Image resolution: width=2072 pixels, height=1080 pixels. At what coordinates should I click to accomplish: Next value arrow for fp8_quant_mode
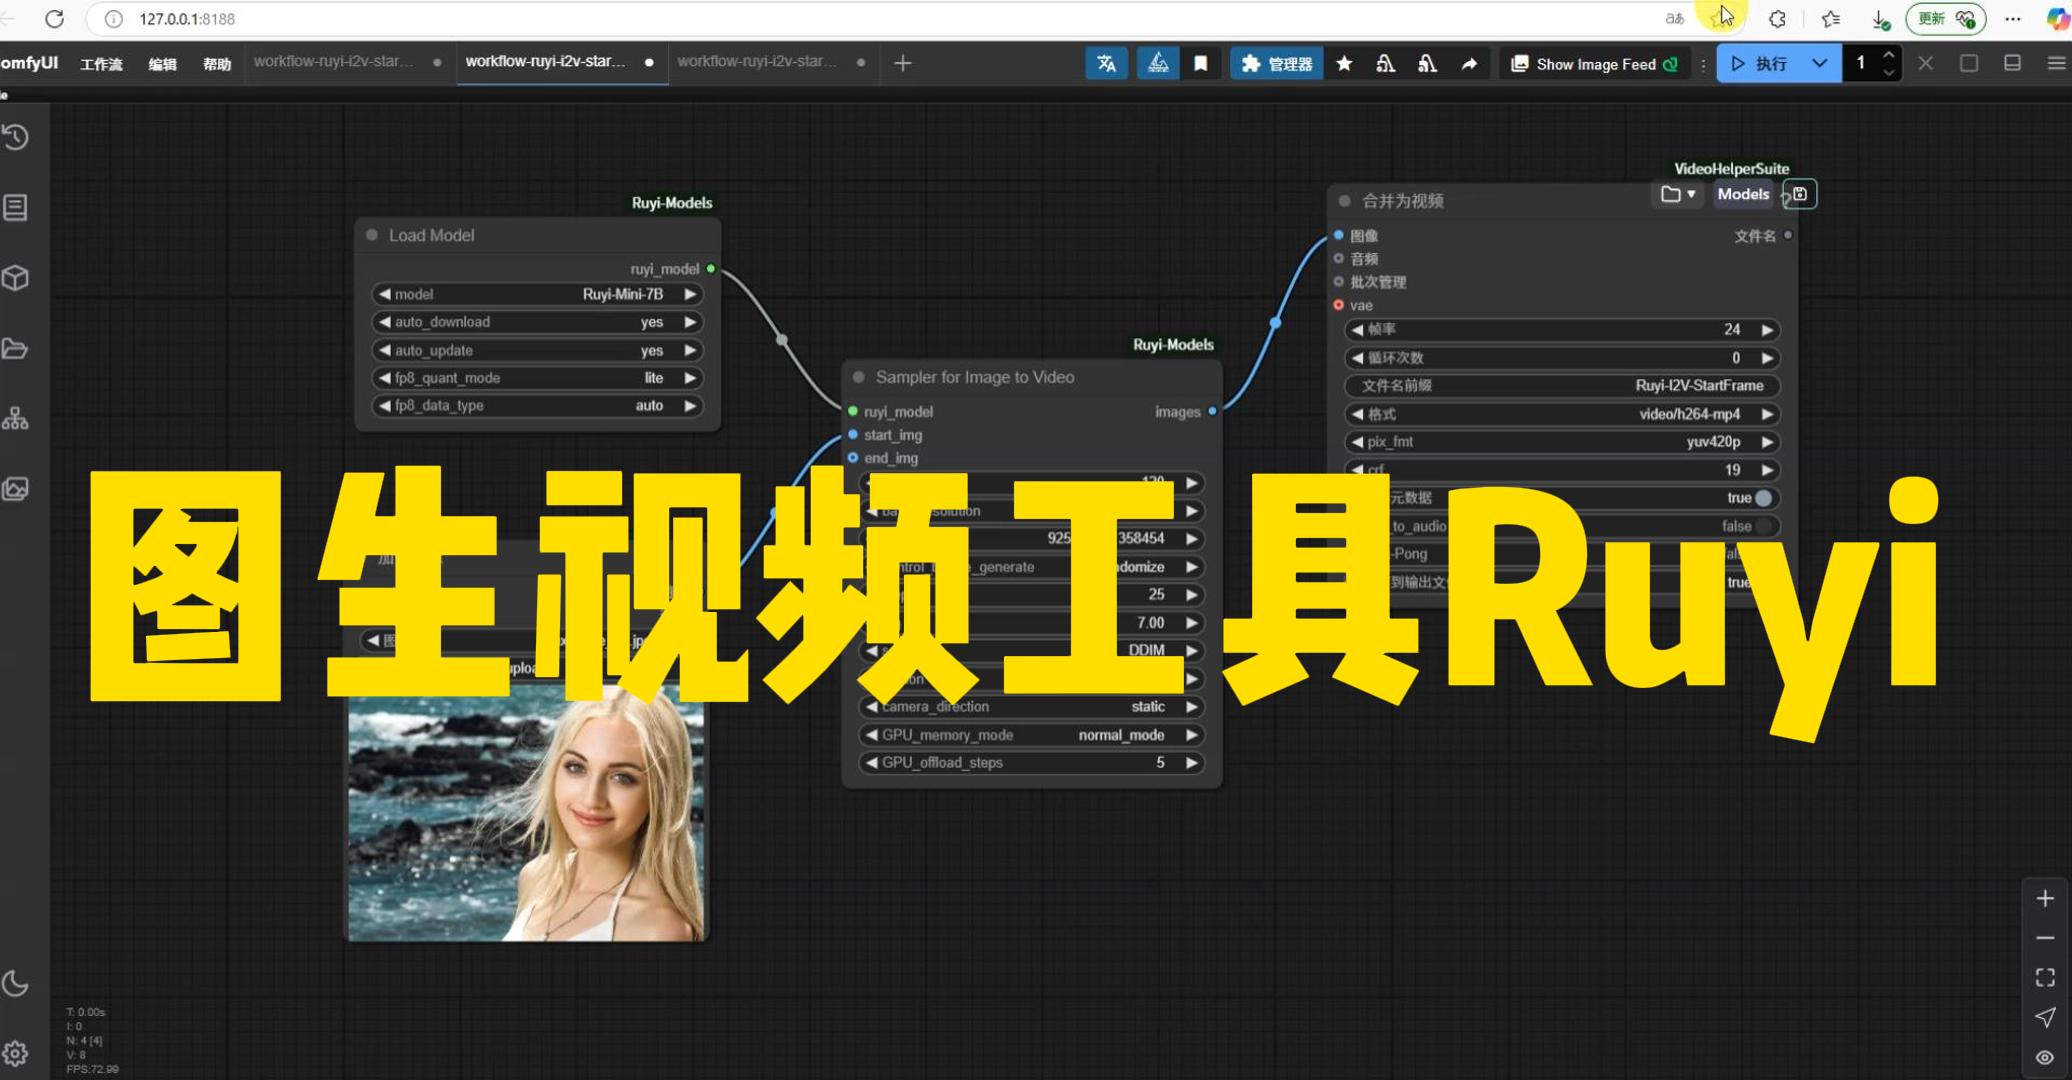click(x=690, y=378)
